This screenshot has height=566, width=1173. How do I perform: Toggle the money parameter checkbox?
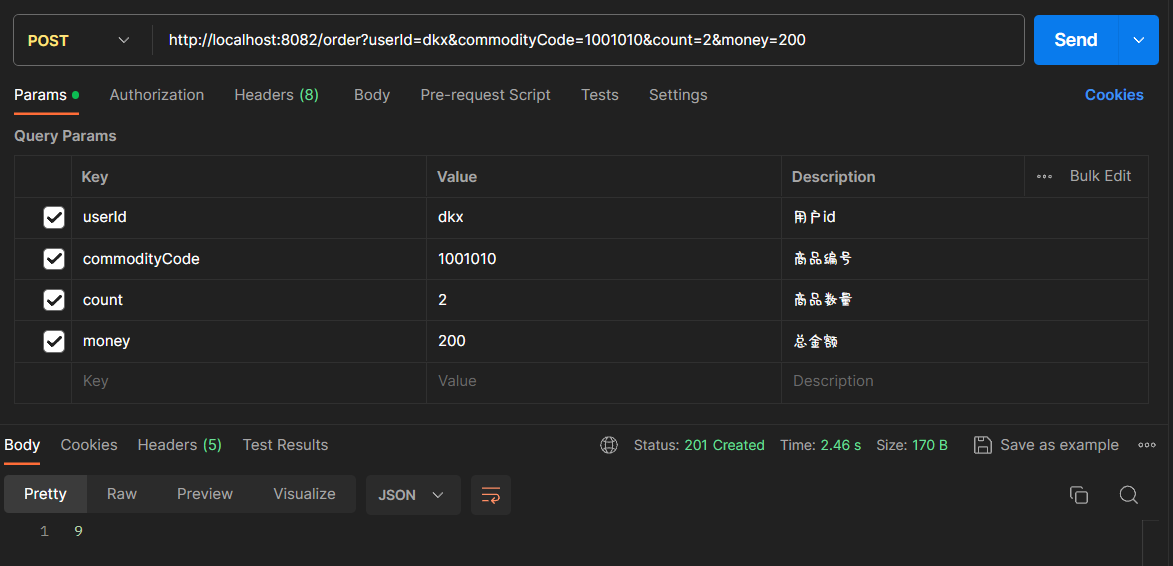(x=54, y=341)
